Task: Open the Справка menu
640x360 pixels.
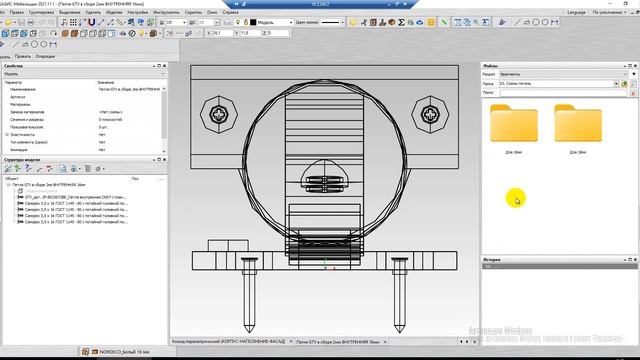Action: coord(231,12)
